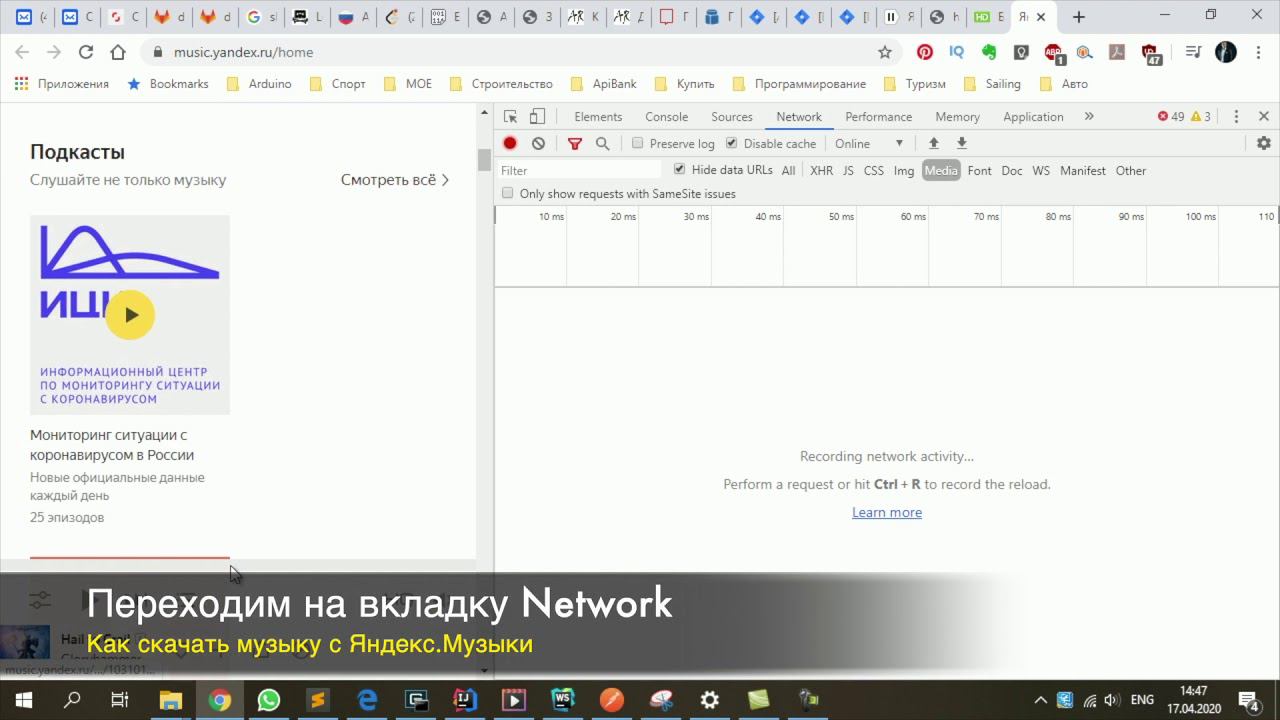The width and height of the screenshot is (1280, 720).
Task: Switch to the Console tab
Action: pyautogui.click(x=666, y=117)
